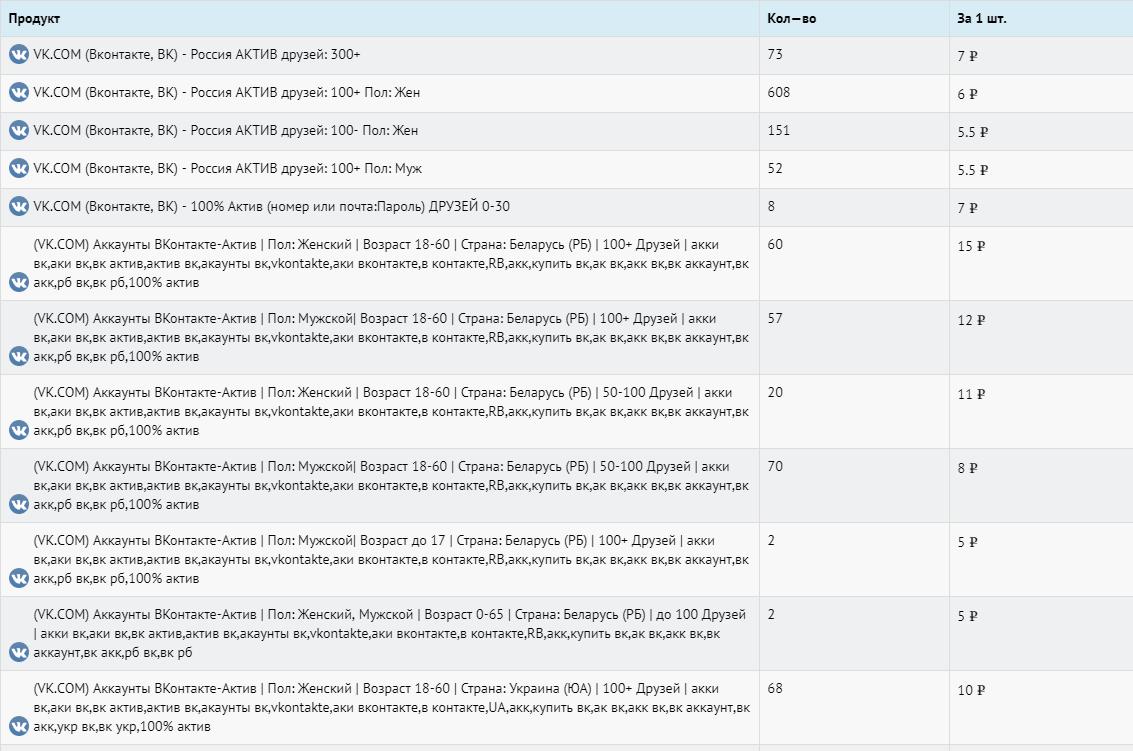Image resolution: width=1133 pixels, height=751 pixels.
Task: Select quantity value '20'
Action: [x=775, y=392]
